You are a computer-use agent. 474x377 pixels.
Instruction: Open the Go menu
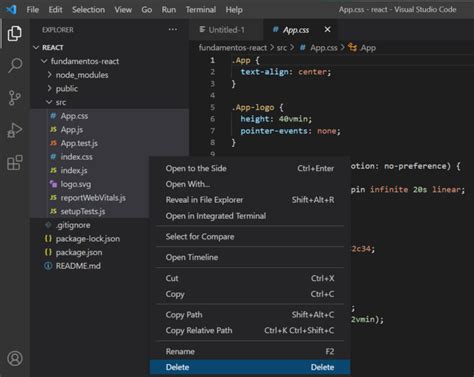[x=147, y=10]
